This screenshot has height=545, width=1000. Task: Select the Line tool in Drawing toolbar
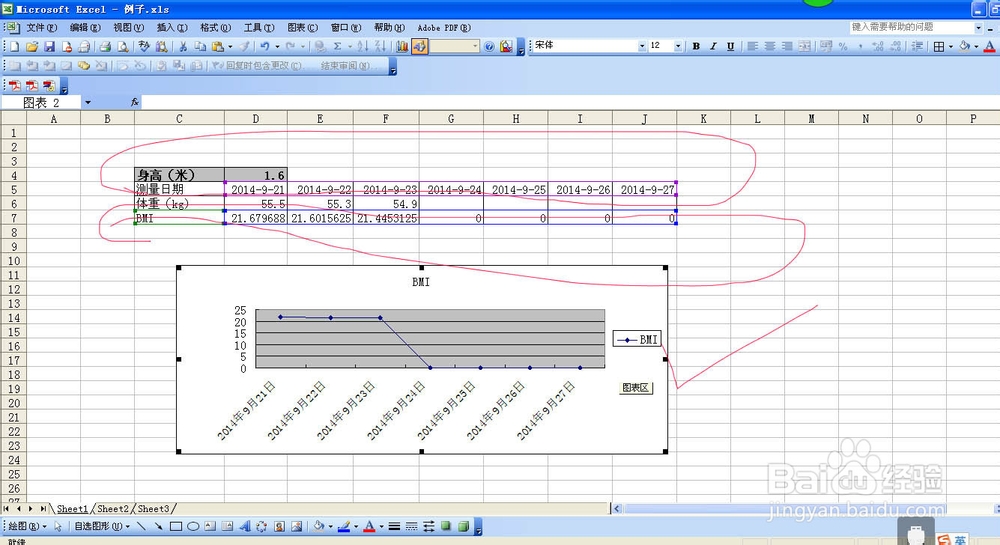[x=141, y=527]
